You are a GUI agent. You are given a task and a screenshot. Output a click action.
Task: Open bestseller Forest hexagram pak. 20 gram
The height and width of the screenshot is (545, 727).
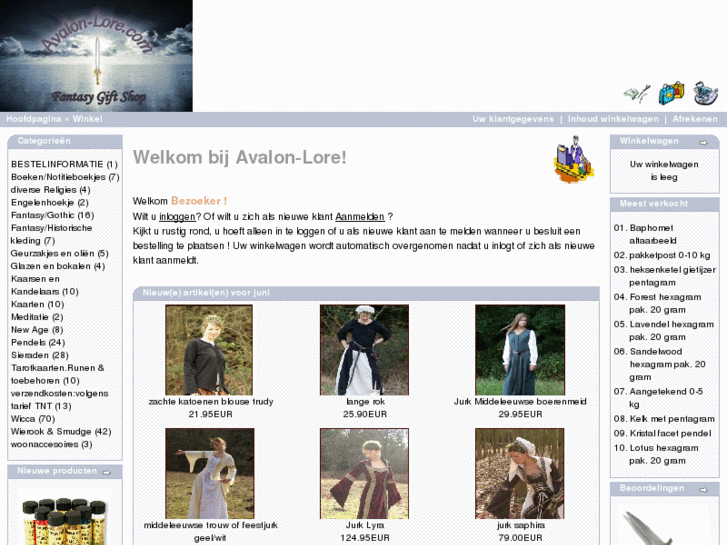click(665, 303)
